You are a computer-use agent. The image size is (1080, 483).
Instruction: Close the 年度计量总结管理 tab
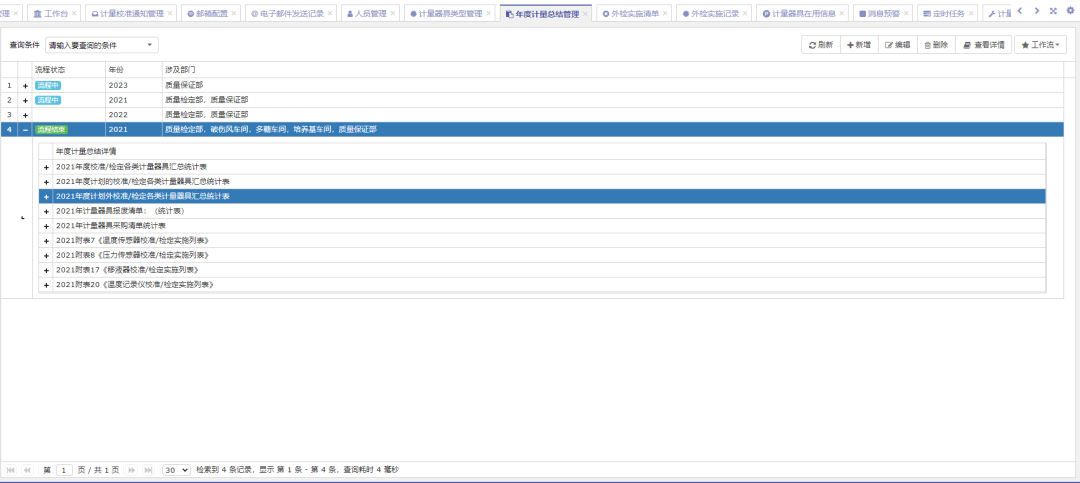point(585,14)
